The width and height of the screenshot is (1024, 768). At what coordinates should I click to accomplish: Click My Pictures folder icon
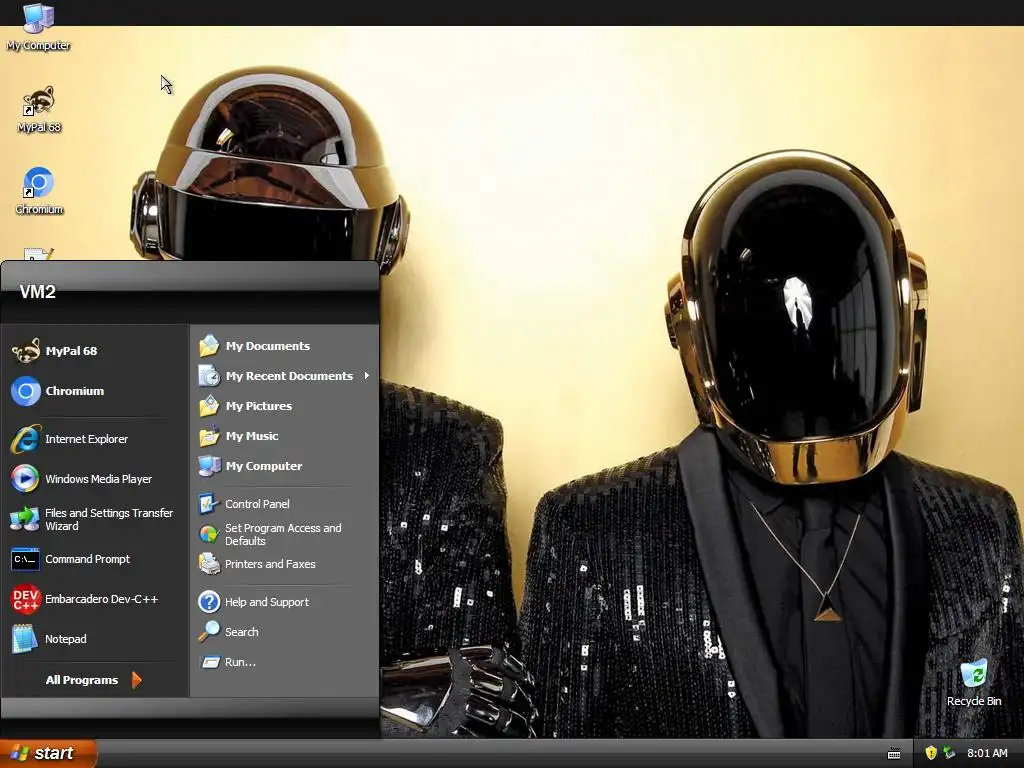[209, 406]
